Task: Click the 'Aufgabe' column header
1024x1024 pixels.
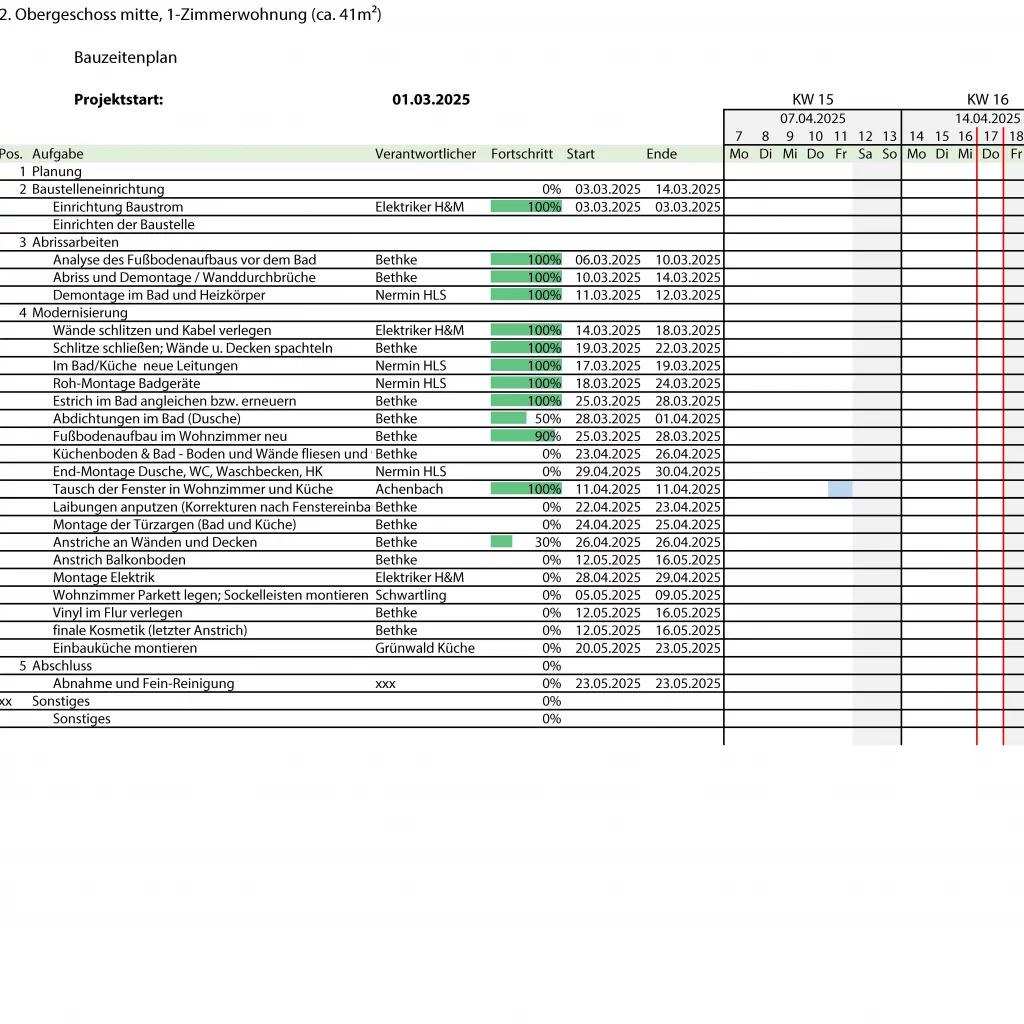Action: tap(58, 154)
